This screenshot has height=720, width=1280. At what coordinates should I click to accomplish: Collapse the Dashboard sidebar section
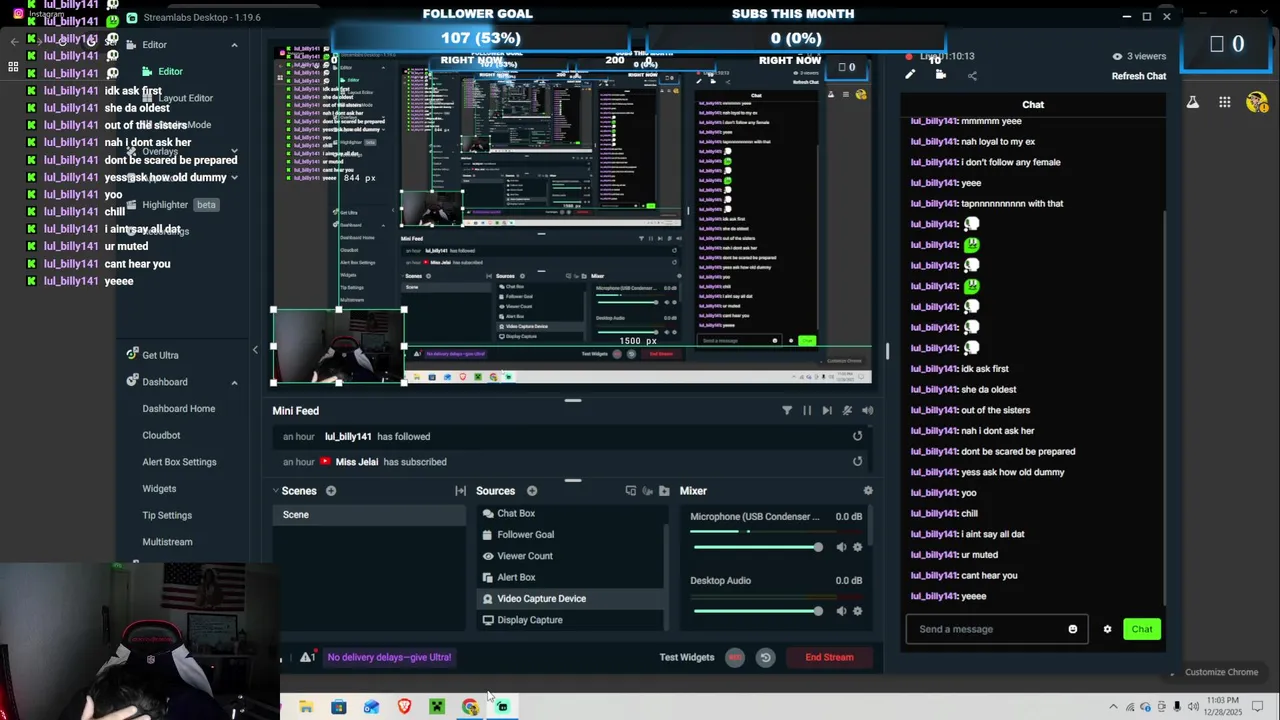pos(234,382)
